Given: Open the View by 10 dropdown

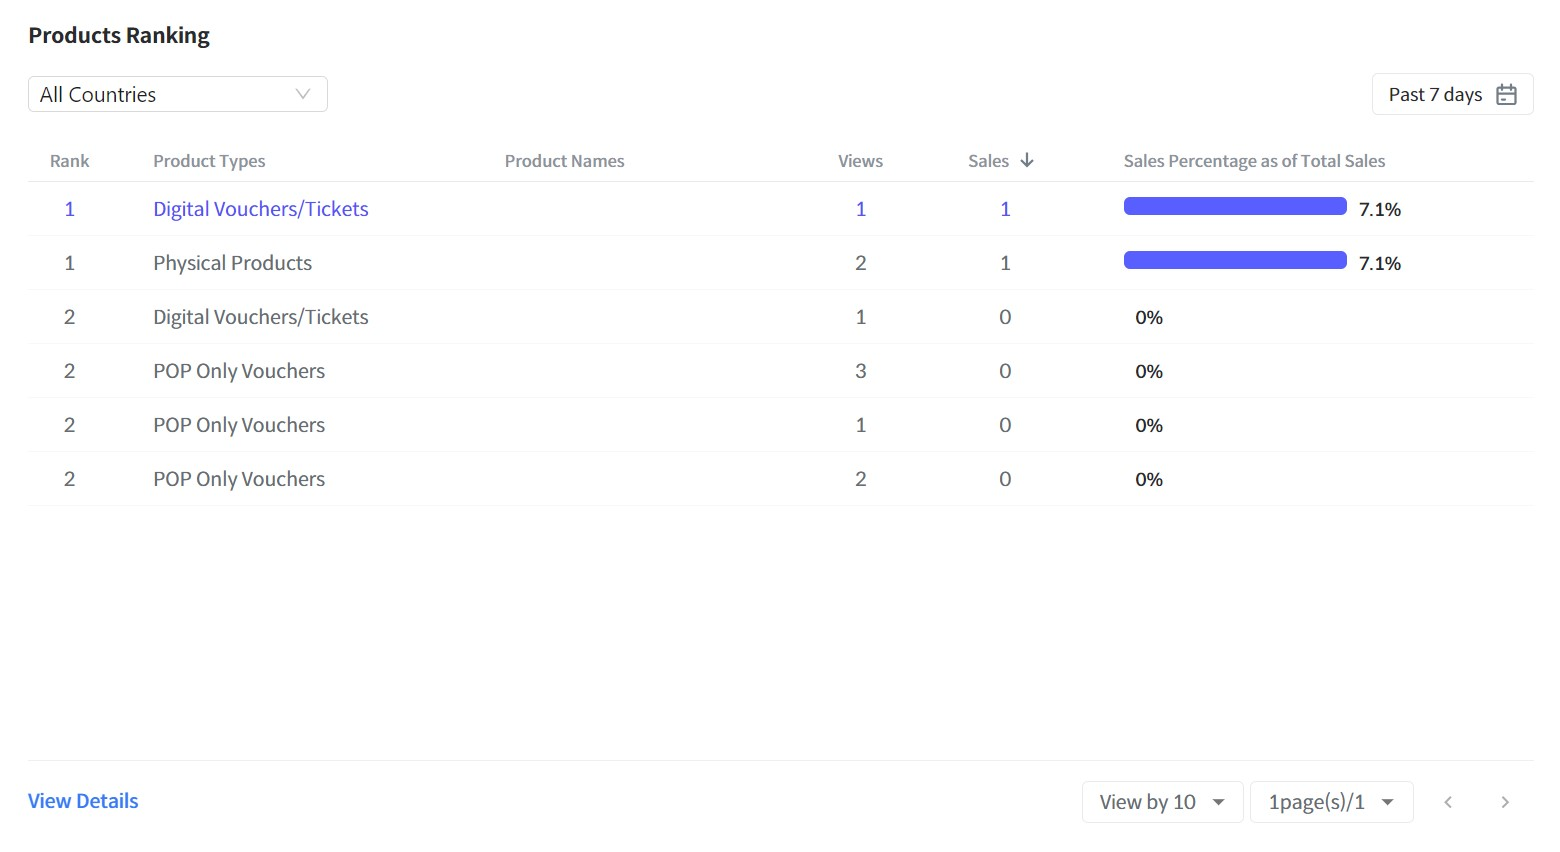Looking at the screenshot, I should [x=1162, y=802].
